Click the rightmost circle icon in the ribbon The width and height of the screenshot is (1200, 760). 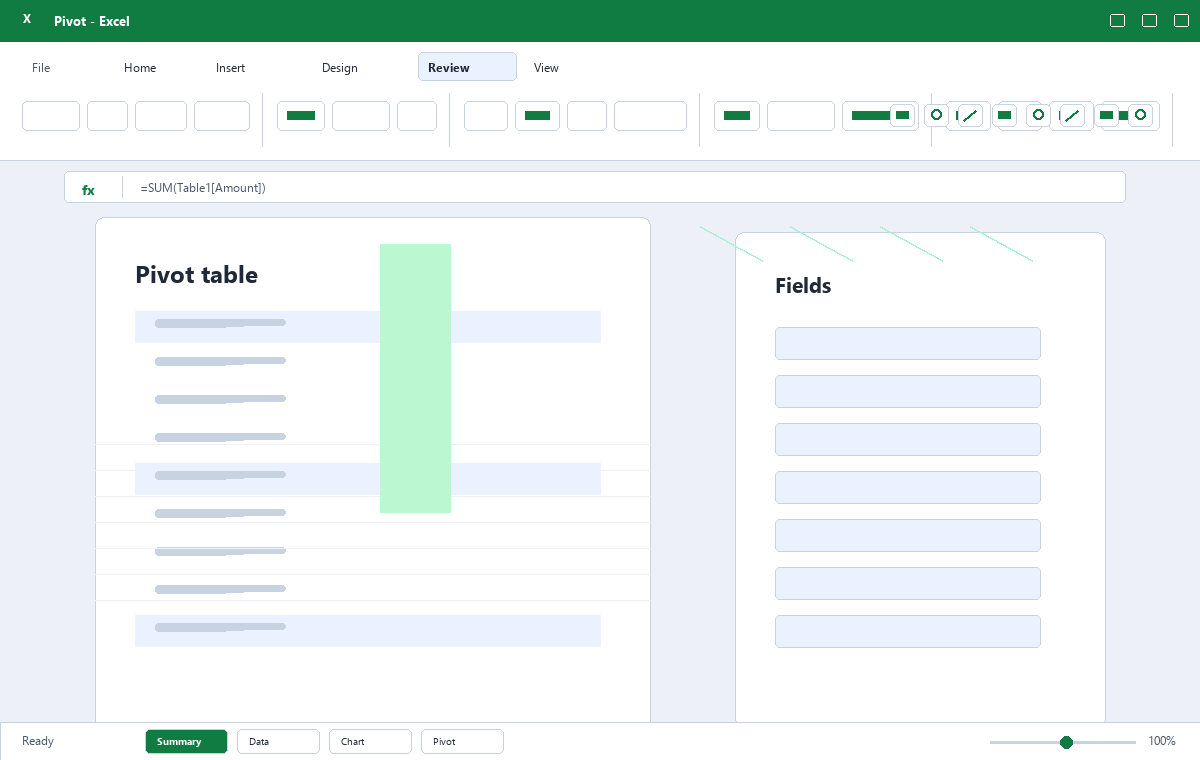pyautogui.click(x=1140, y=115)
